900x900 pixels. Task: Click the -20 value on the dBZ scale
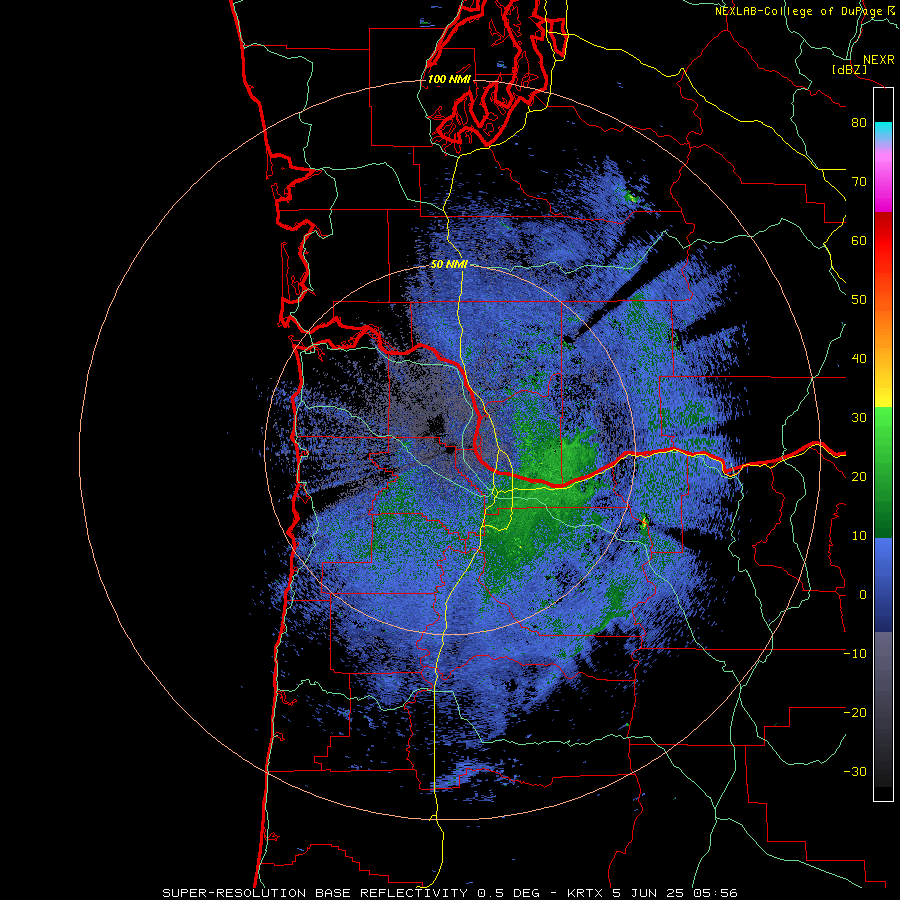click(x=855, y=713)
